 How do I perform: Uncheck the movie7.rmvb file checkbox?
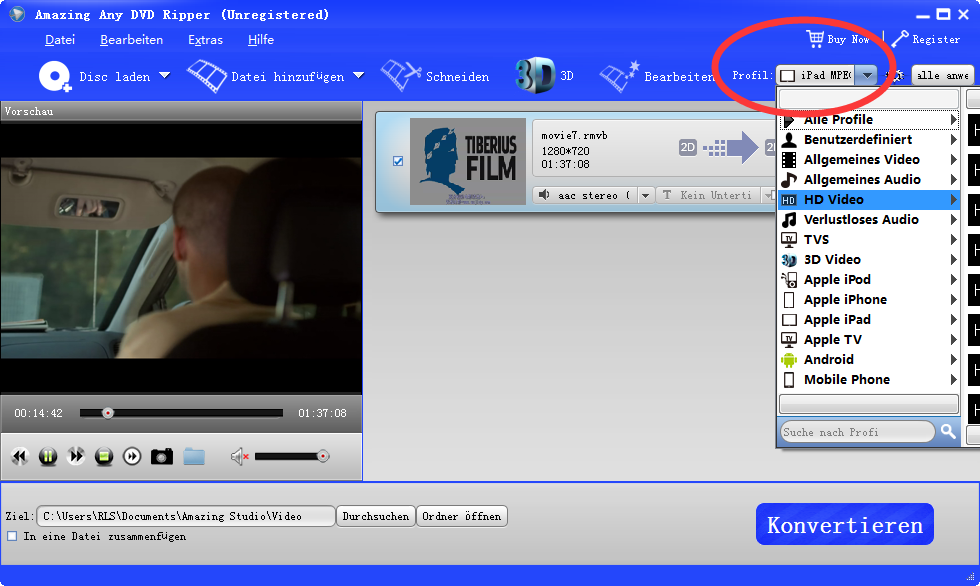click(x=398, y=161)
